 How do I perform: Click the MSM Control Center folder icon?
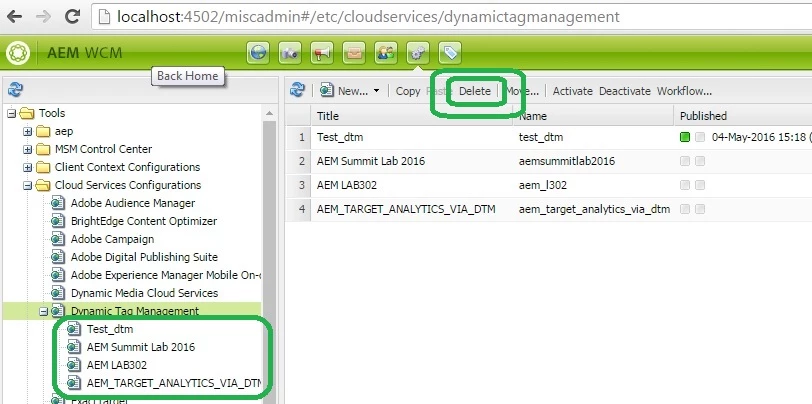click(44, 149)
